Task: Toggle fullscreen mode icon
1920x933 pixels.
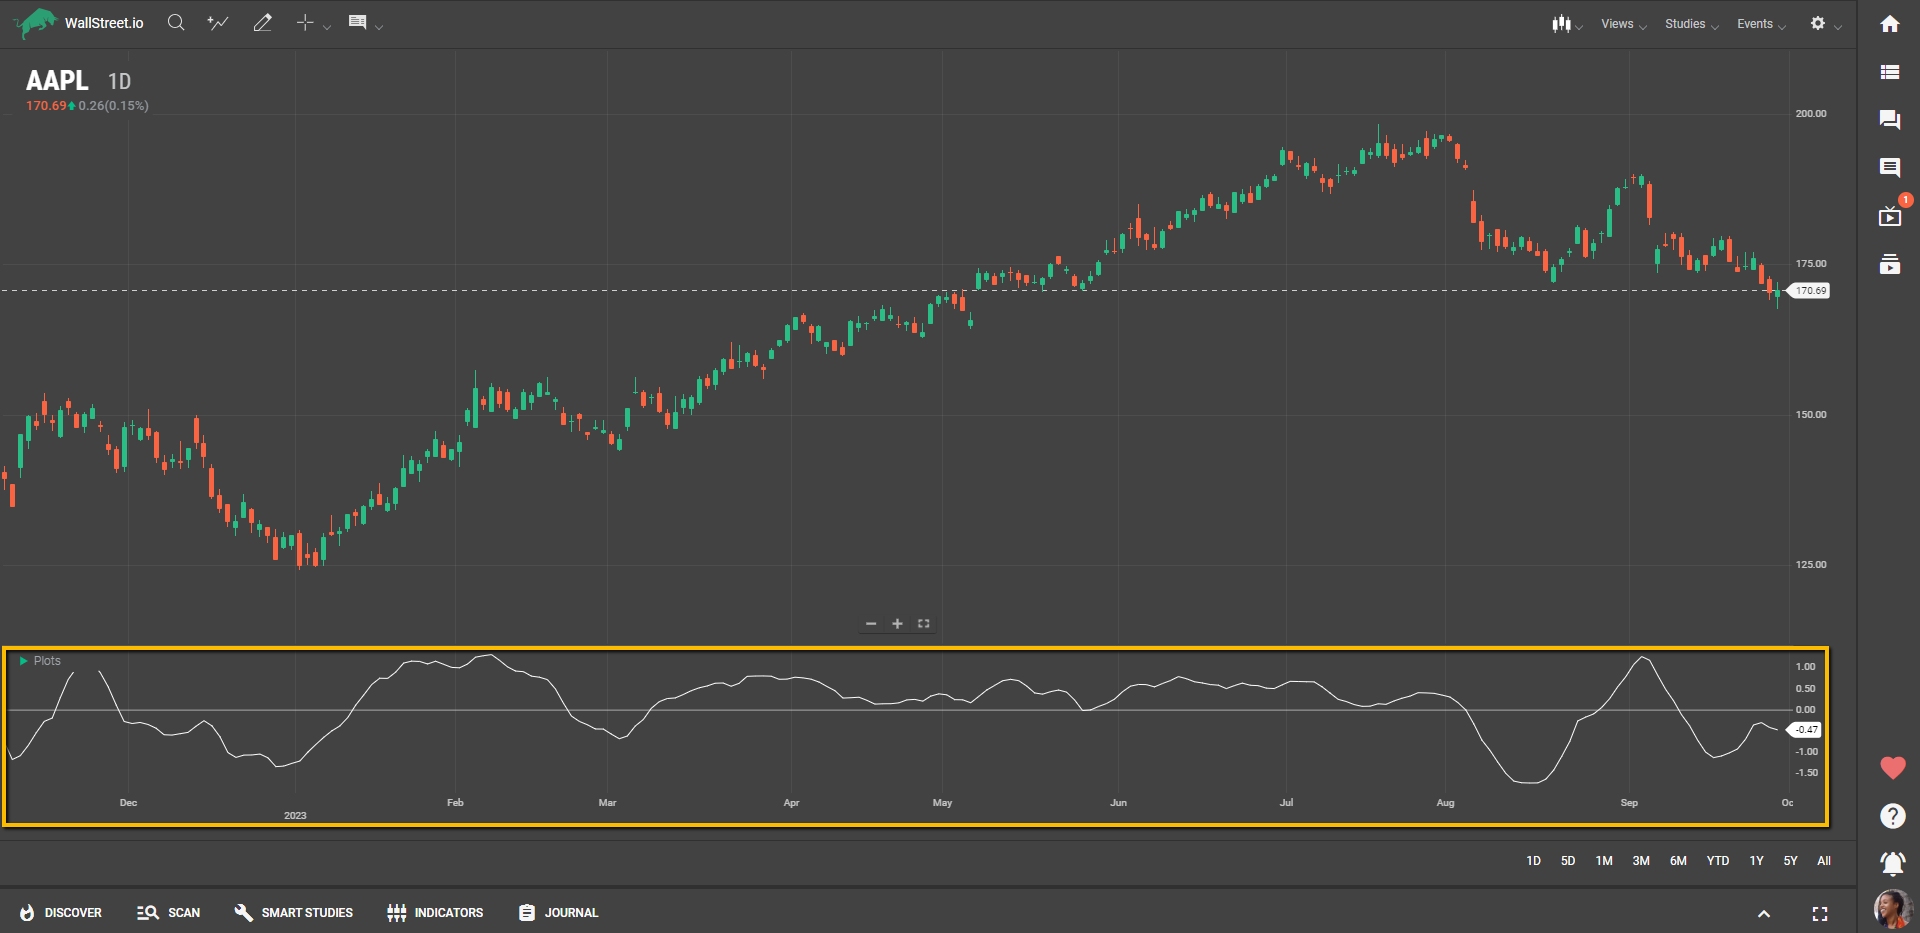Action: tap(1820, 914)
